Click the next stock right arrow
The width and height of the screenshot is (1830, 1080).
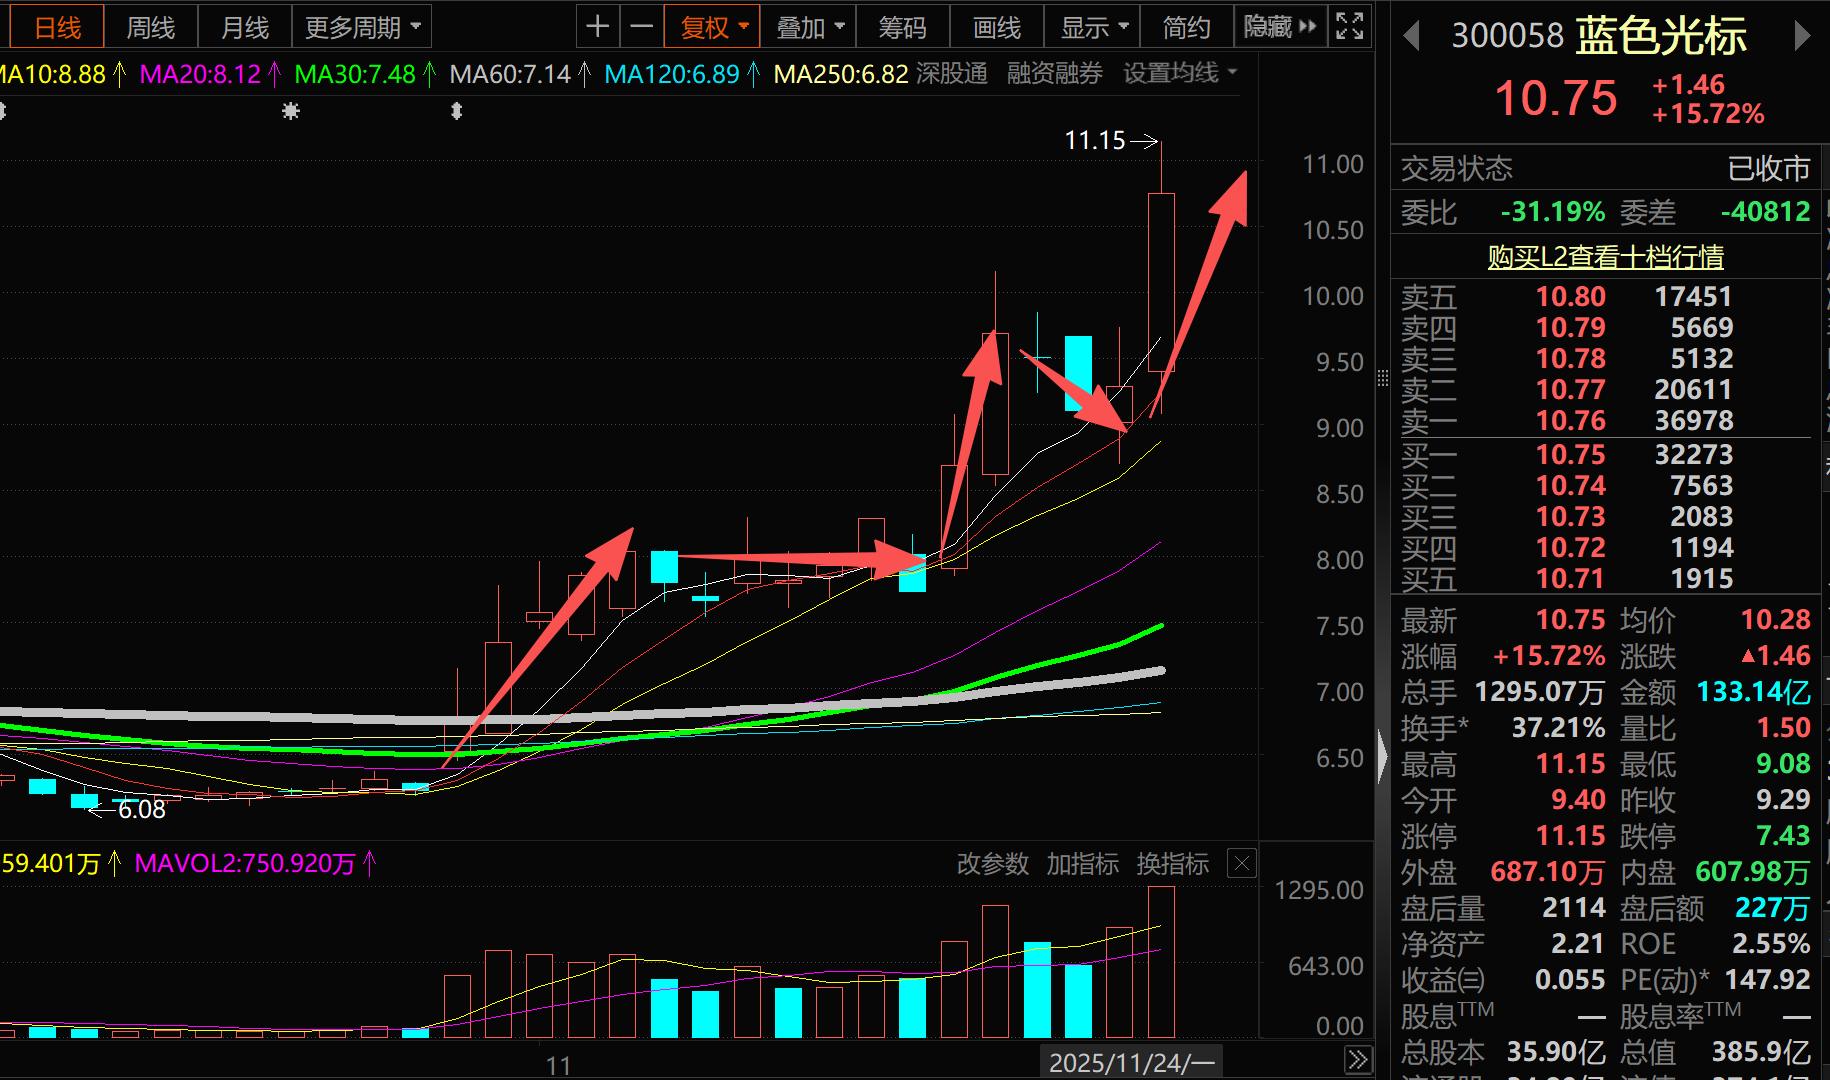pyautogui.click(x=1802, y=37)
